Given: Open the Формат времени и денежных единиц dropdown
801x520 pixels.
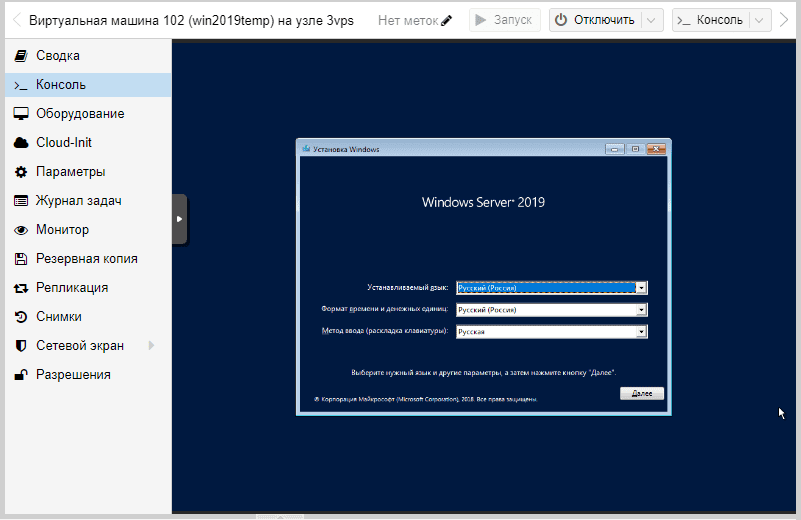Looking at the screenshot, I should pos(552,310).
